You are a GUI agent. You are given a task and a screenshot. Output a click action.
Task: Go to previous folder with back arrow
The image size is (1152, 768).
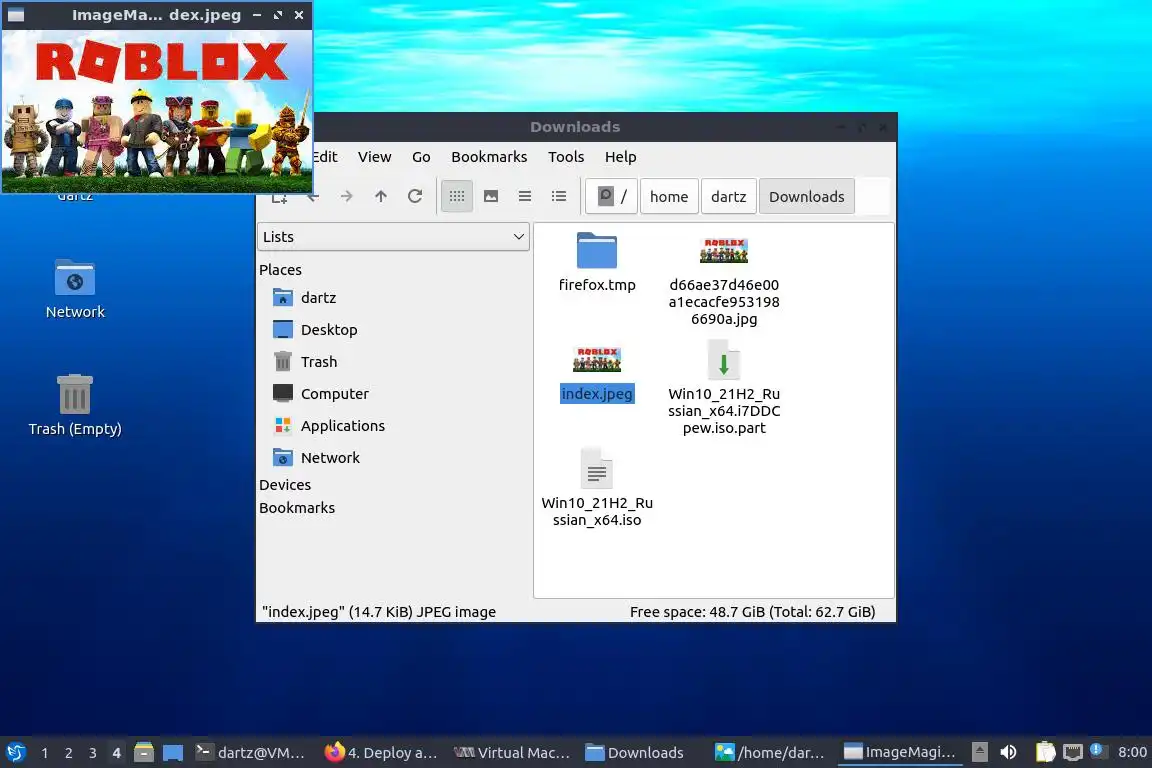click(x=314, y=196)
